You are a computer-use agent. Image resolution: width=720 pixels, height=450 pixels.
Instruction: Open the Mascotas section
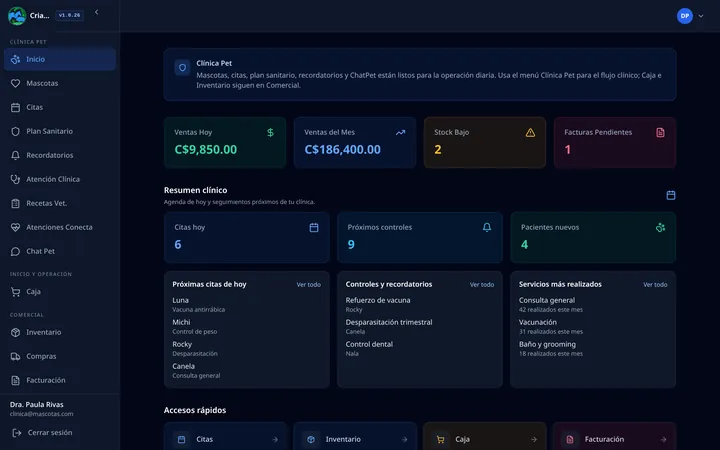click(60, 83)
